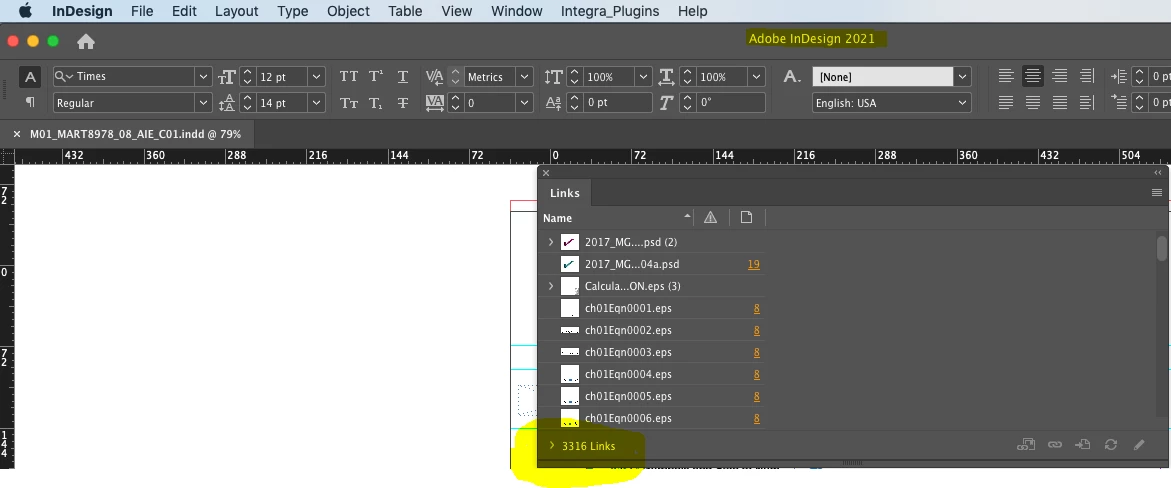The height and width of the screenshot is (488, 1171).
Task: Click the Relink chain icon
Action: tap(1054, 445)
